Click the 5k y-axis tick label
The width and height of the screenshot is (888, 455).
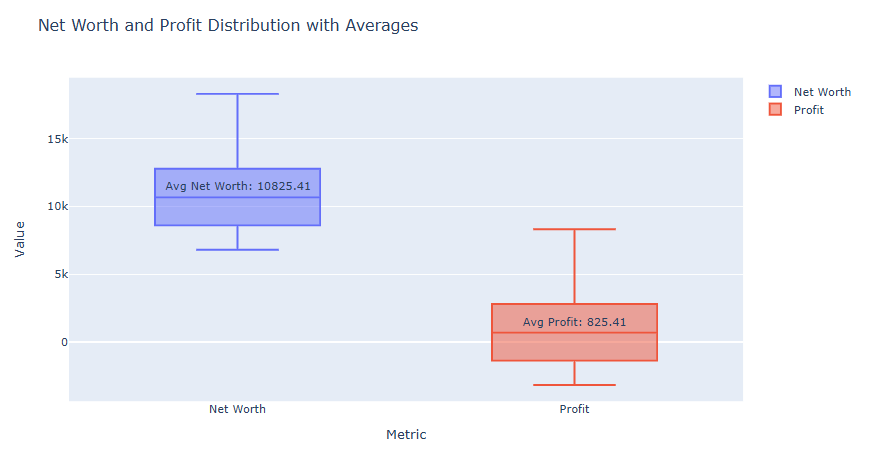tap(60, 274)
